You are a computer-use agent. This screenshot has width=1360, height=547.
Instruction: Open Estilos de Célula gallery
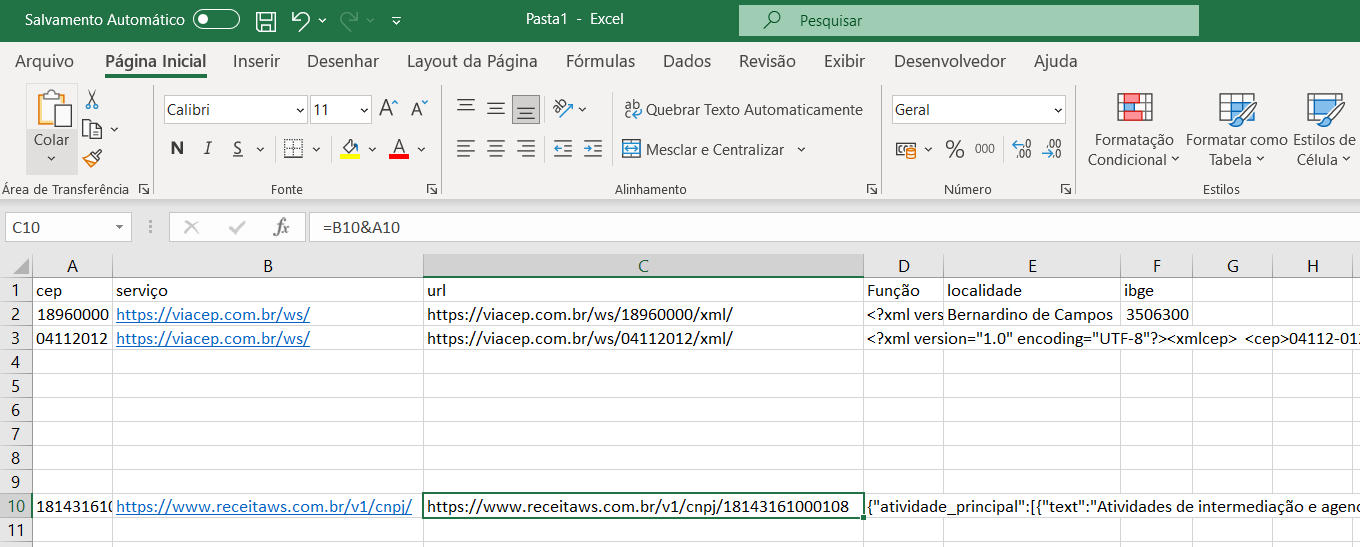tap(1324, 130)
